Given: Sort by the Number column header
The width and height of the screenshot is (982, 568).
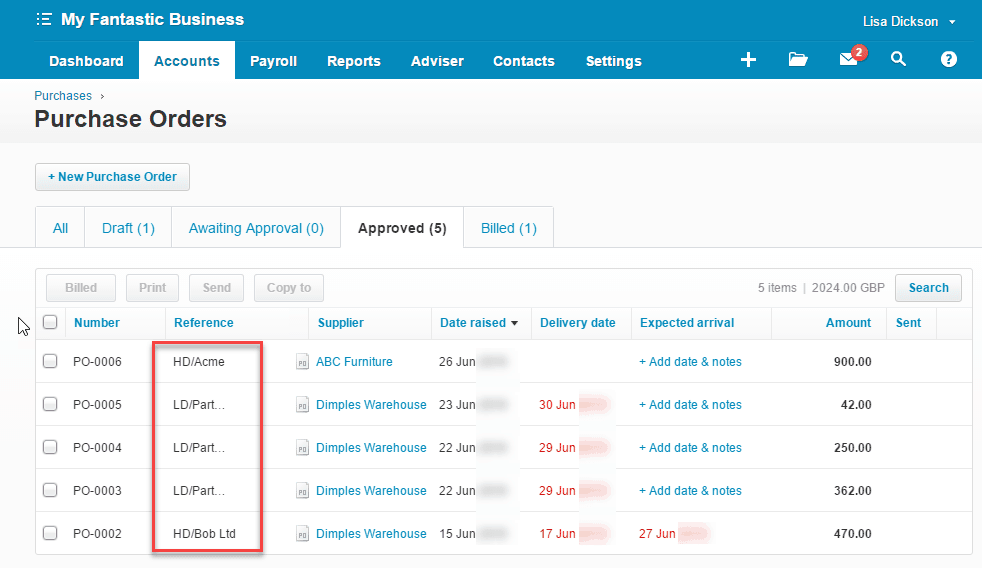Looking at the screenshot, I should tap(96, 323).
